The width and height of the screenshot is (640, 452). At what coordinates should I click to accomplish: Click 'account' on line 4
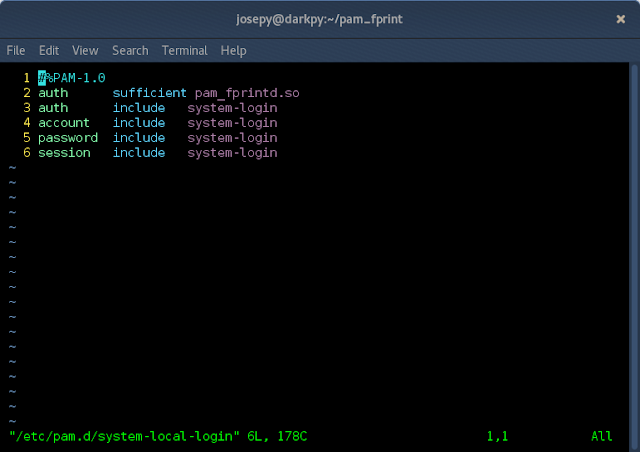[64, 122]
